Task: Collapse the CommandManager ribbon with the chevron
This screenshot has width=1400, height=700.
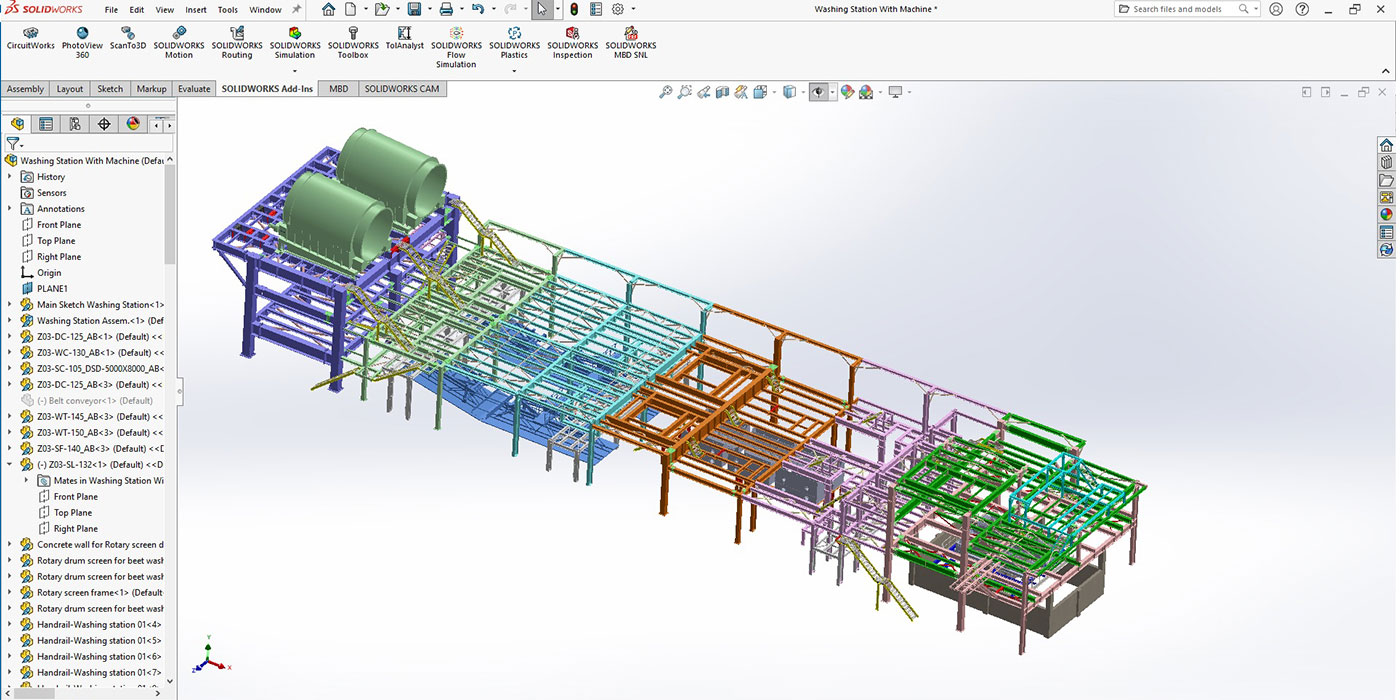Action: pyautogui.click(x=1386, y=72)
